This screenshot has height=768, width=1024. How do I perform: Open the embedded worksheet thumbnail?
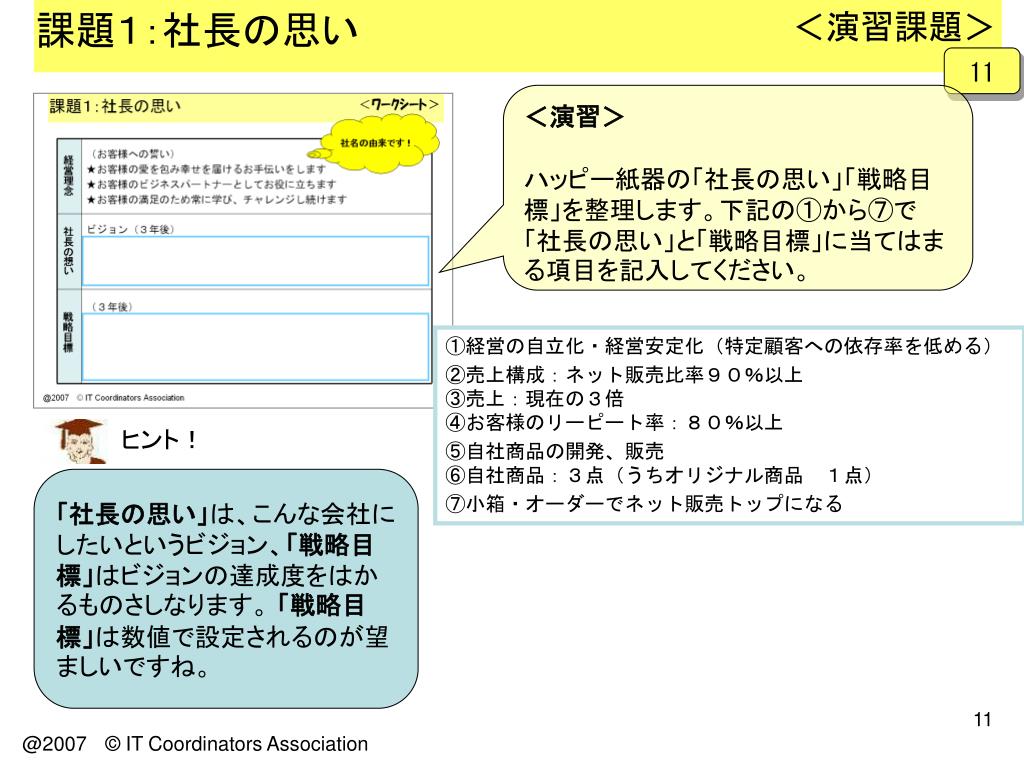click(x=243, y=251)
